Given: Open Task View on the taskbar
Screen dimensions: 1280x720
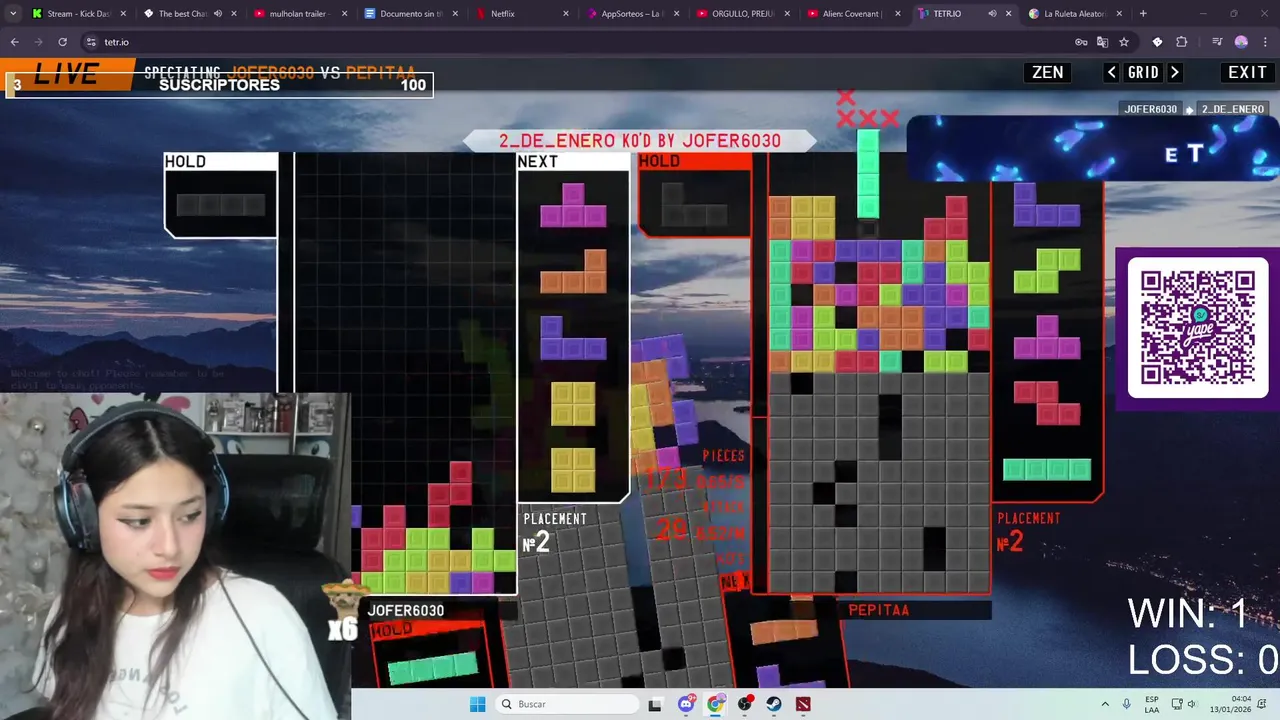Looking at the screenshot, I should (655, 704).
